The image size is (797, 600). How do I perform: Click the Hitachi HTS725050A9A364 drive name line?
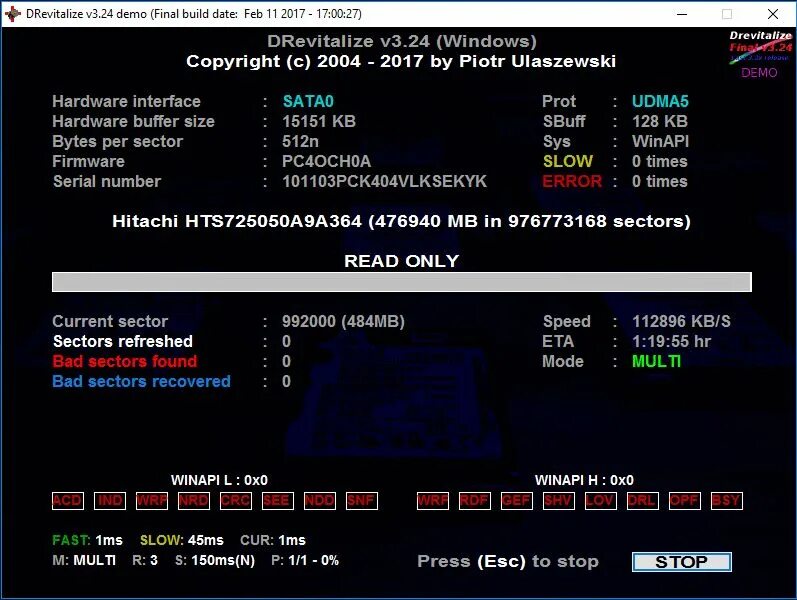tap(401, 222)
